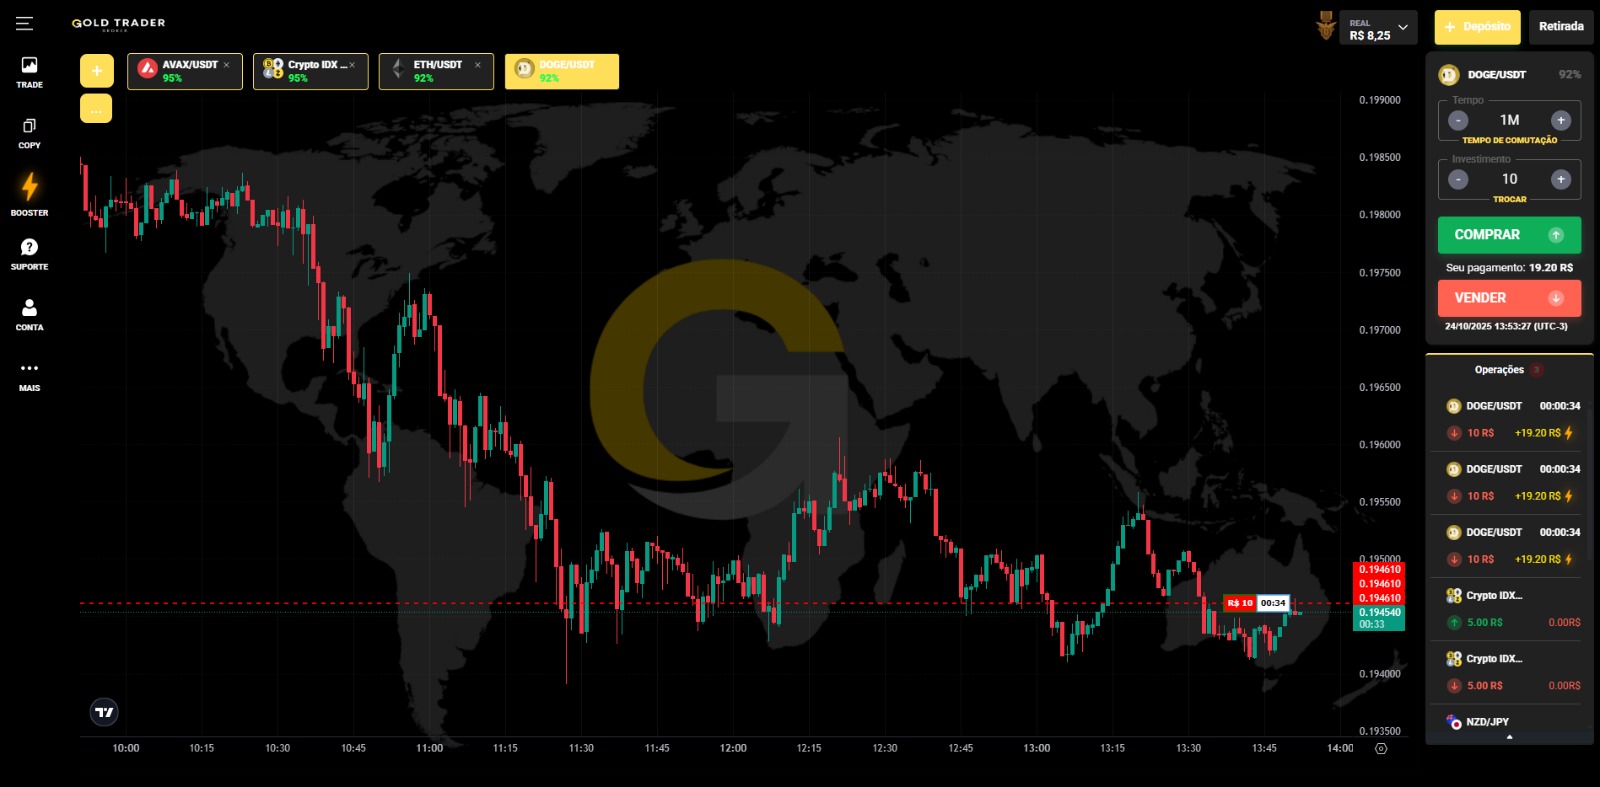
Task: Close the AVAX/USDT asset tab
Action: (x=227, y=65)
